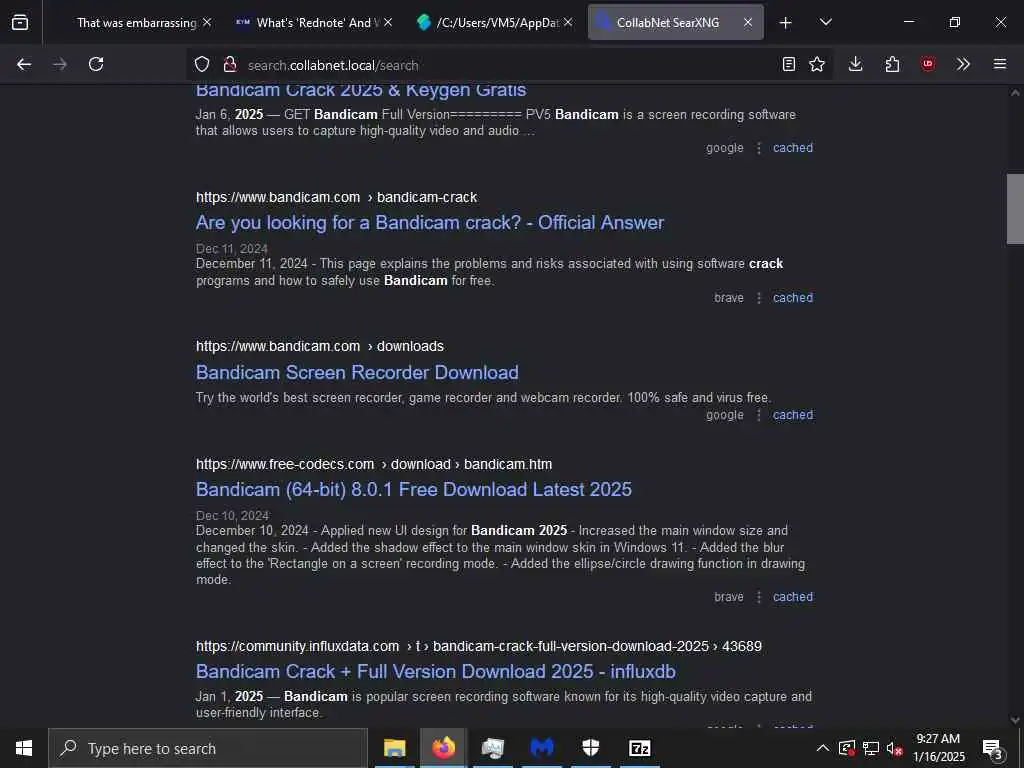Click scrollbar up arrow
Screen dimensions: 1024x768
coord(1015,93)
